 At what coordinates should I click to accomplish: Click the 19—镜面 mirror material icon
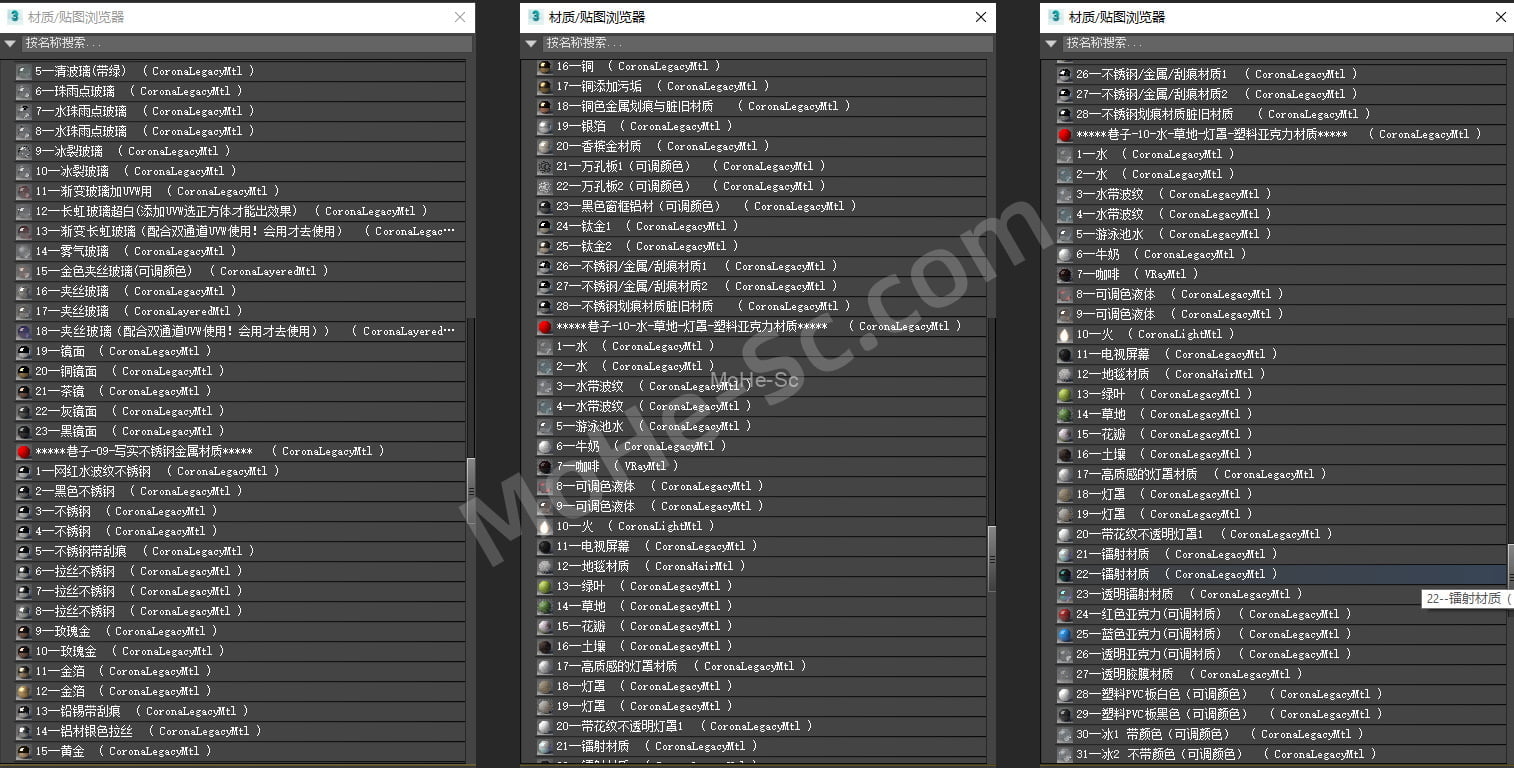click(x=22, y=351)
